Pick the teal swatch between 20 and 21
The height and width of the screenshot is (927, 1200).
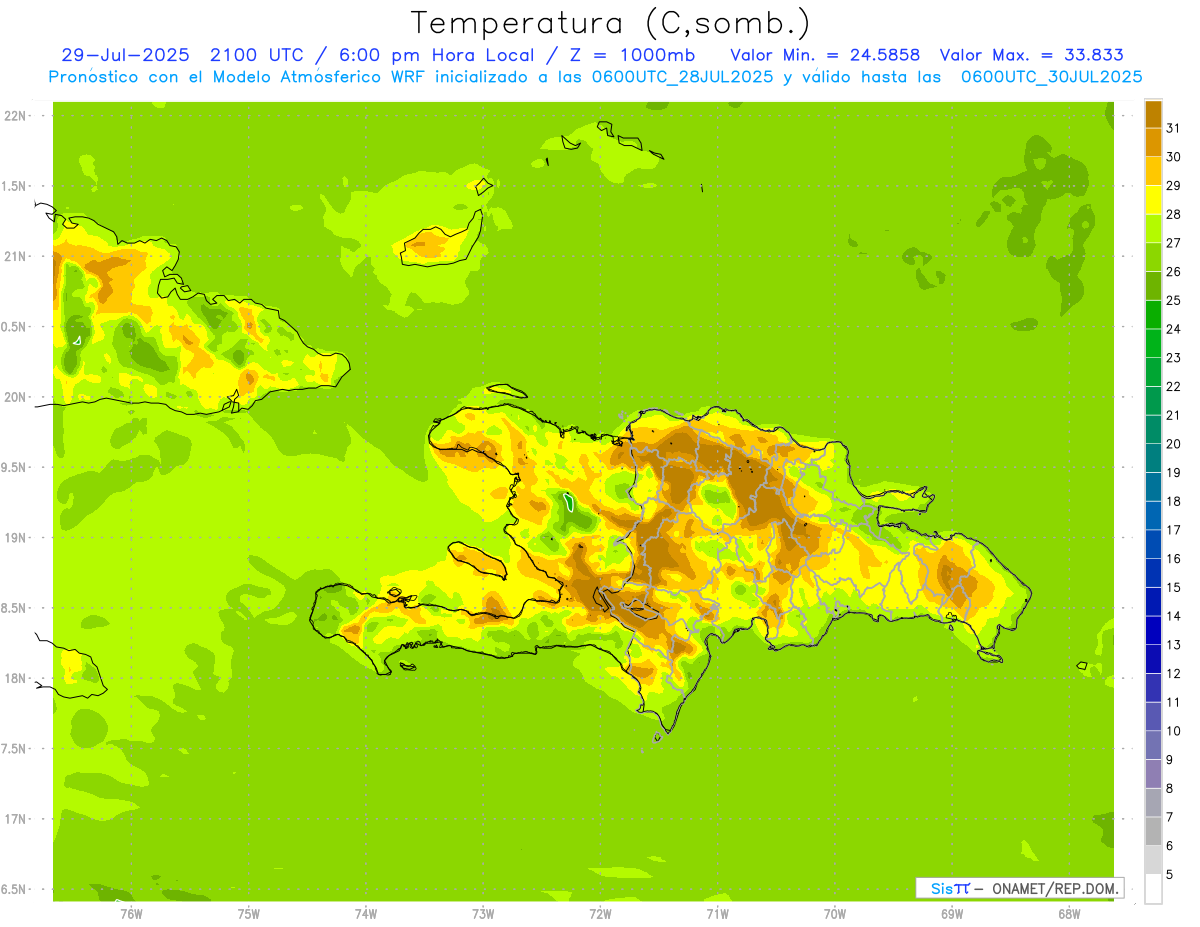pyautogui.click(x=1154, y=429)
